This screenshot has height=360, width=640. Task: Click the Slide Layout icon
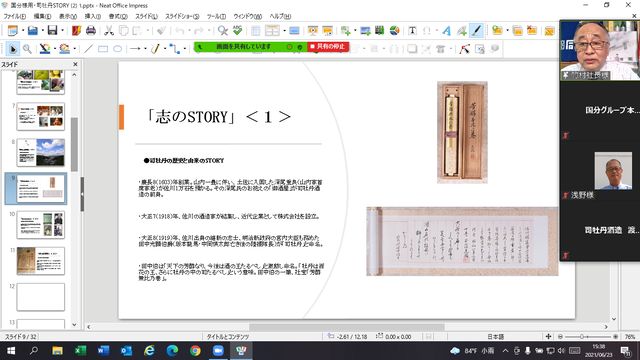point(550,30)
